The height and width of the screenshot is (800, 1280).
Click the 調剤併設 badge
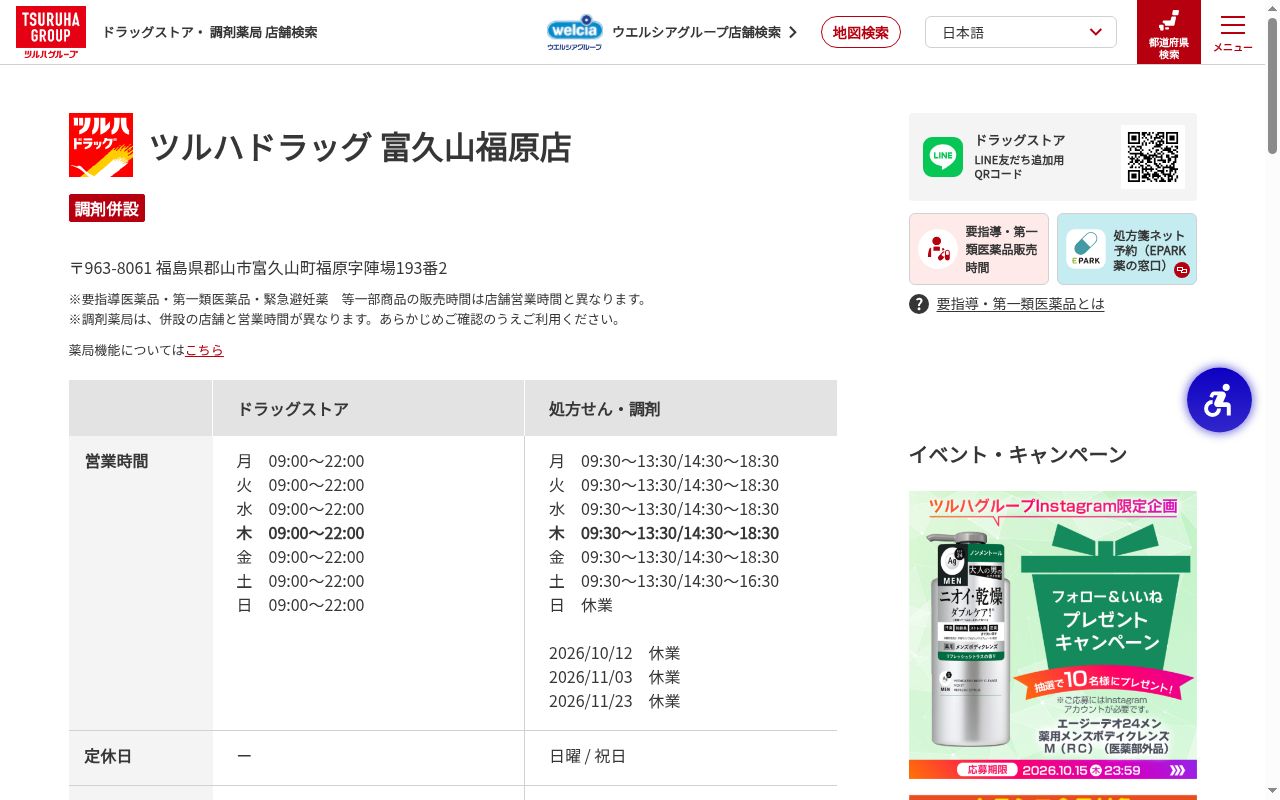pos(107,208)
